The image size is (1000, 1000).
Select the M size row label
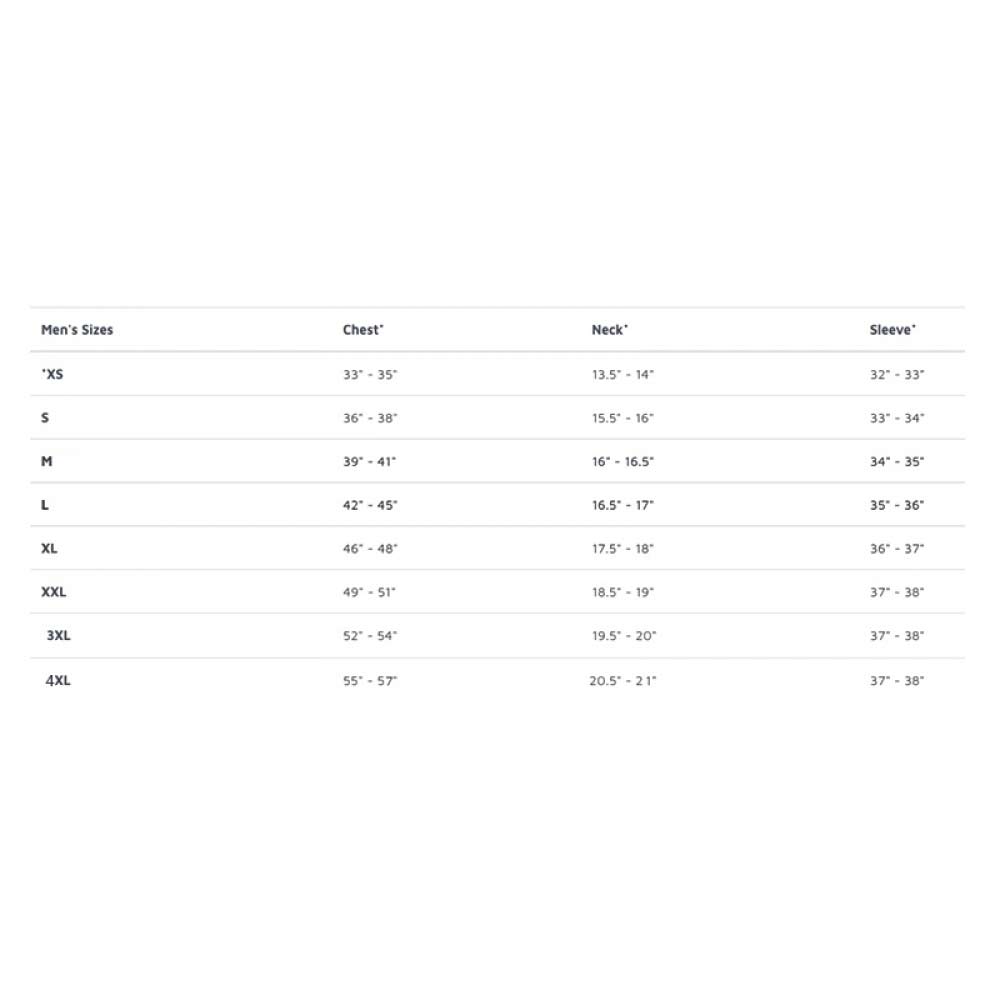(47, 461)
